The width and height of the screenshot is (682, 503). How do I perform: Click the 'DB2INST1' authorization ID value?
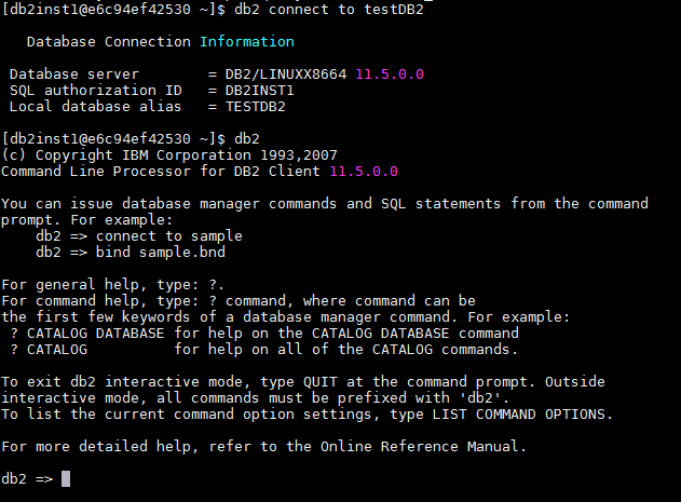[251, 90]
